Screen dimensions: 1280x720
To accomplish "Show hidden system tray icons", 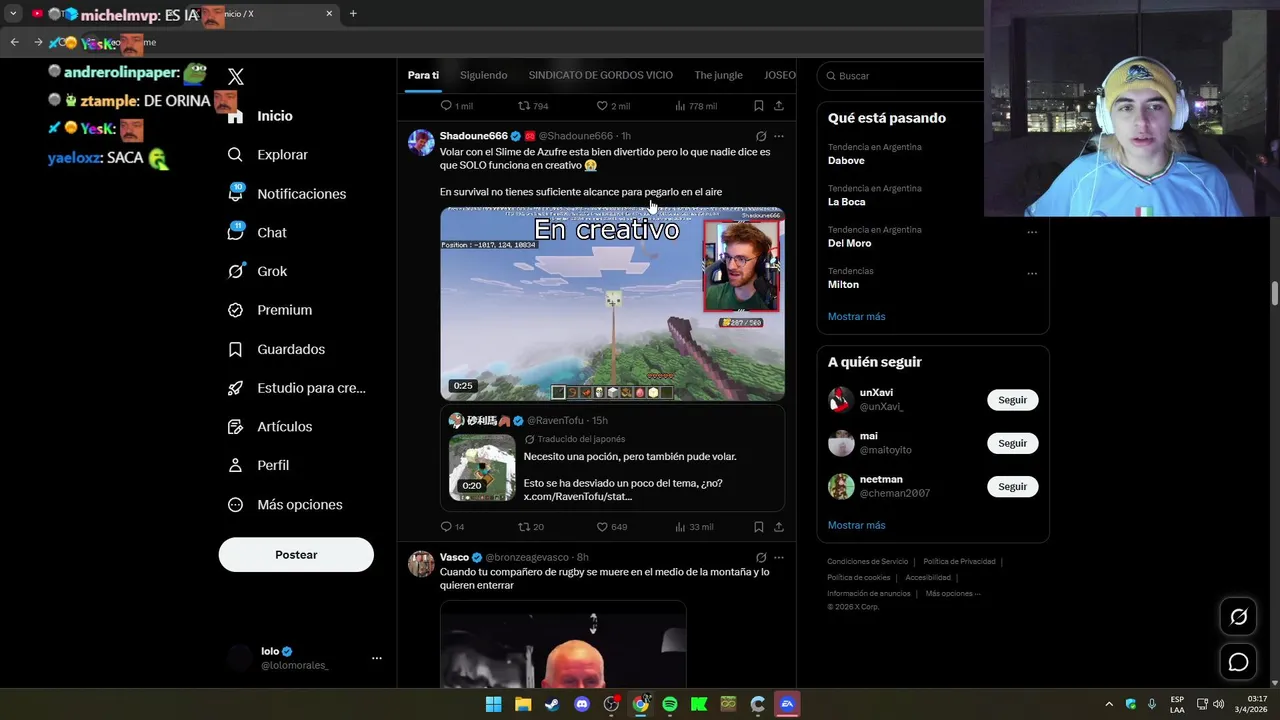I will point(1108,704).
